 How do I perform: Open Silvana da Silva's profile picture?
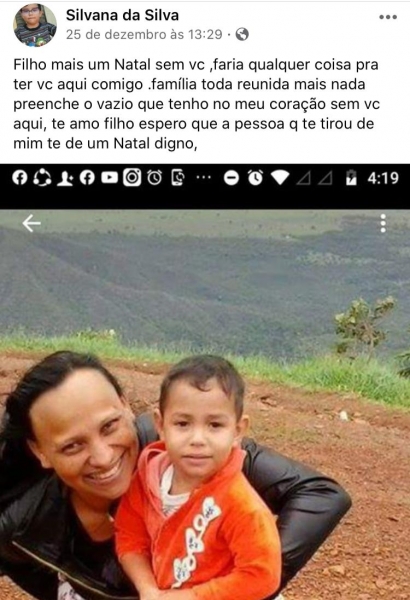coord(35,25)
